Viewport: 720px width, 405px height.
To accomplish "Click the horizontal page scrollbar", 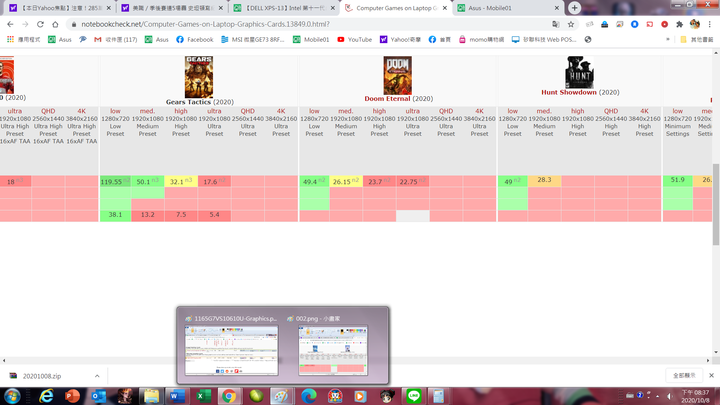I will pyautogui.click(x=356, y=360).
